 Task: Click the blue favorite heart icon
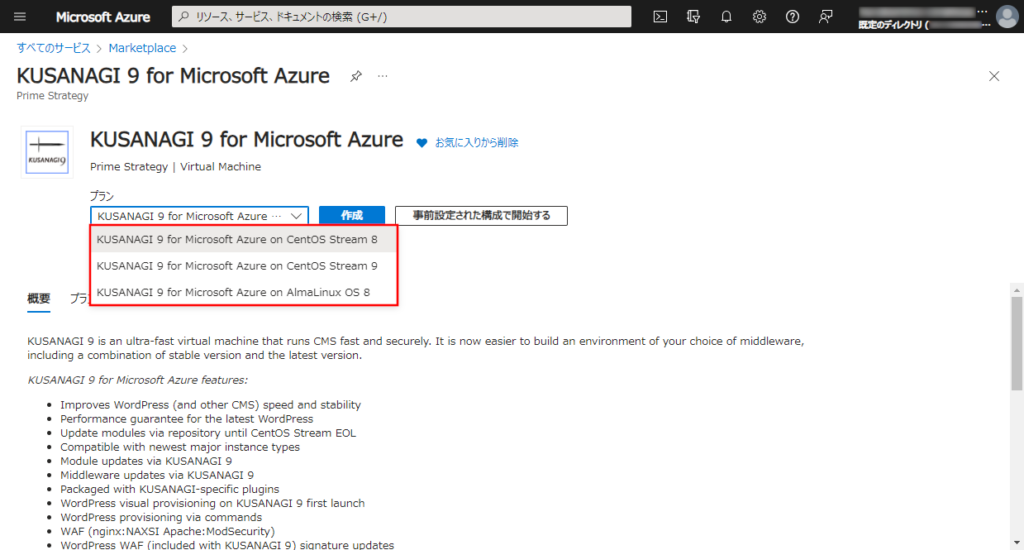point(422,143)
